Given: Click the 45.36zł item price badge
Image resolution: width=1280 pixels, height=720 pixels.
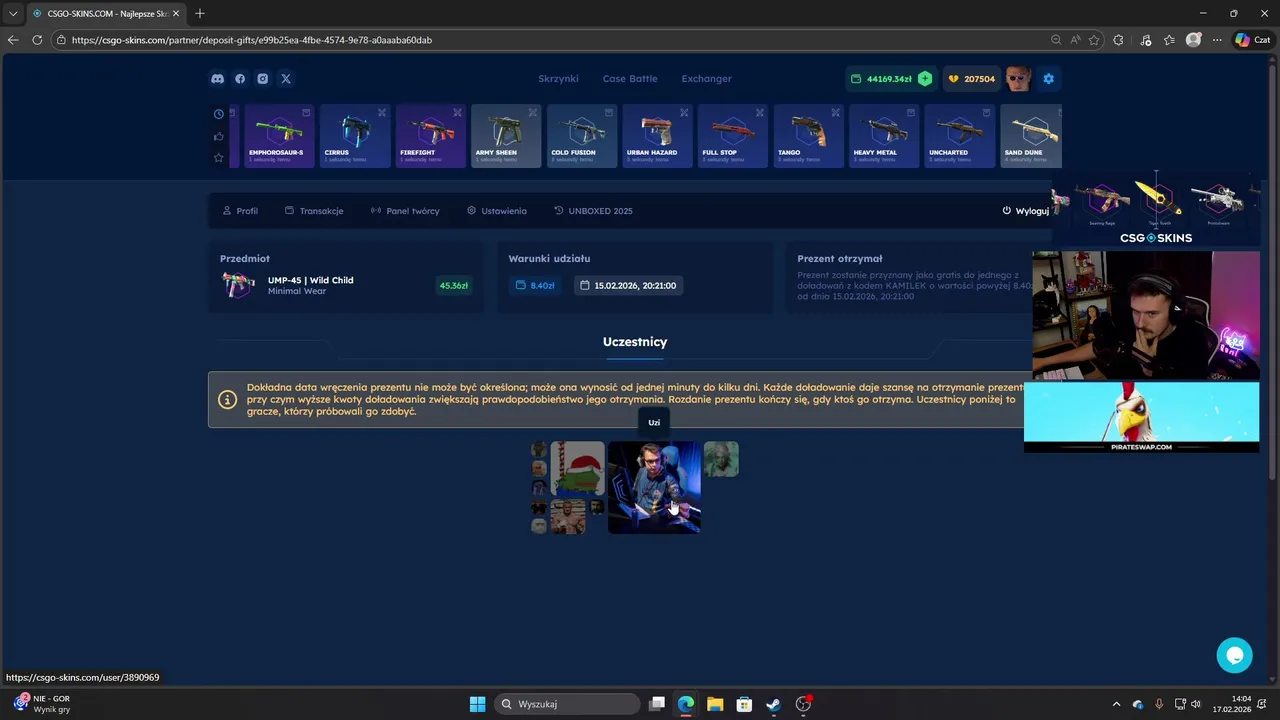Looking at the screenshot, I should click(x=454, y=286).
